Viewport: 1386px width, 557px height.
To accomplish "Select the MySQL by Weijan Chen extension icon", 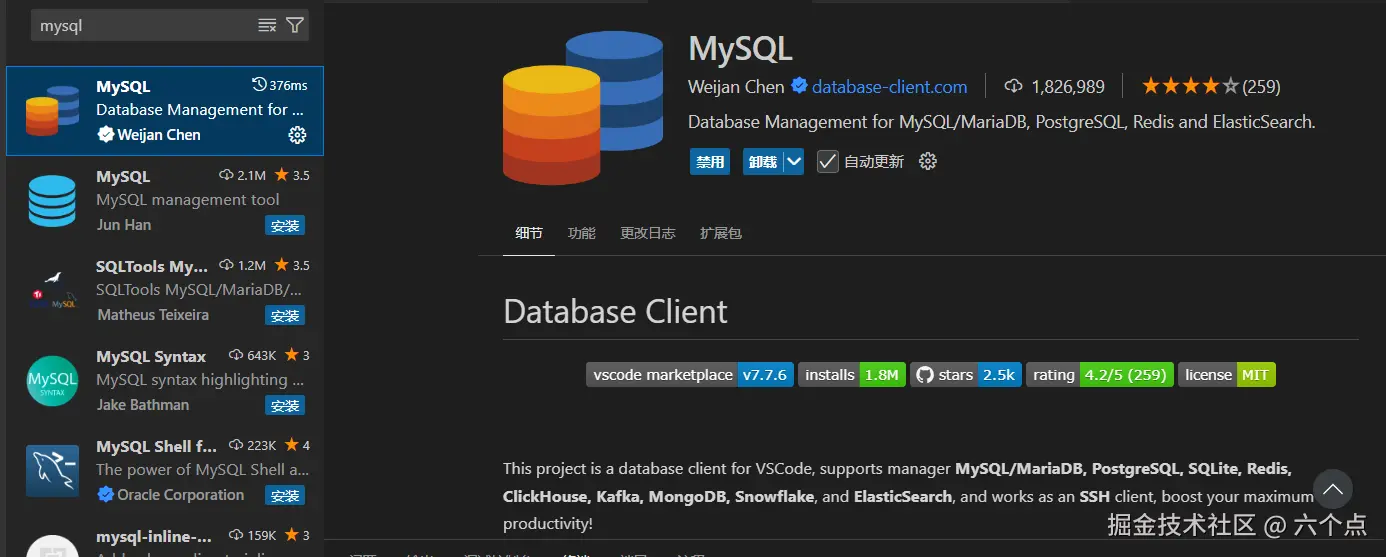I will [x=52, y=111].
